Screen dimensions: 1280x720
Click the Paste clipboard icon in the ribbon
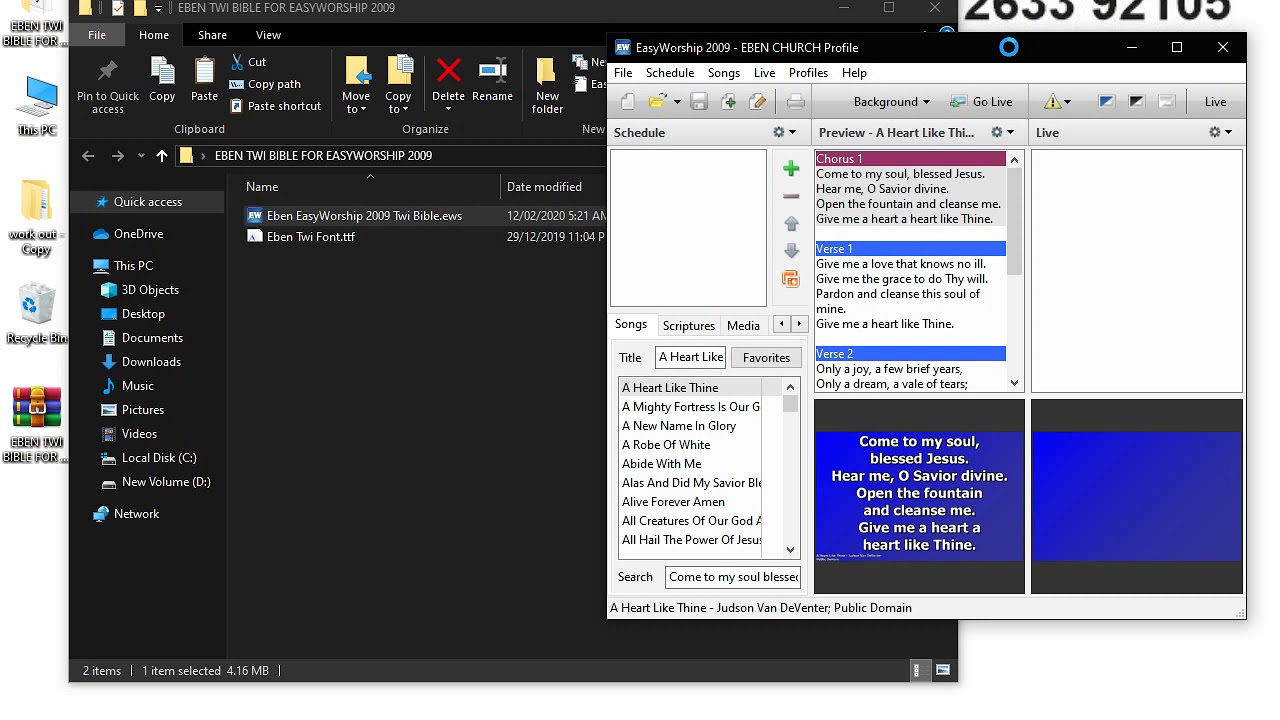point(204,80)
